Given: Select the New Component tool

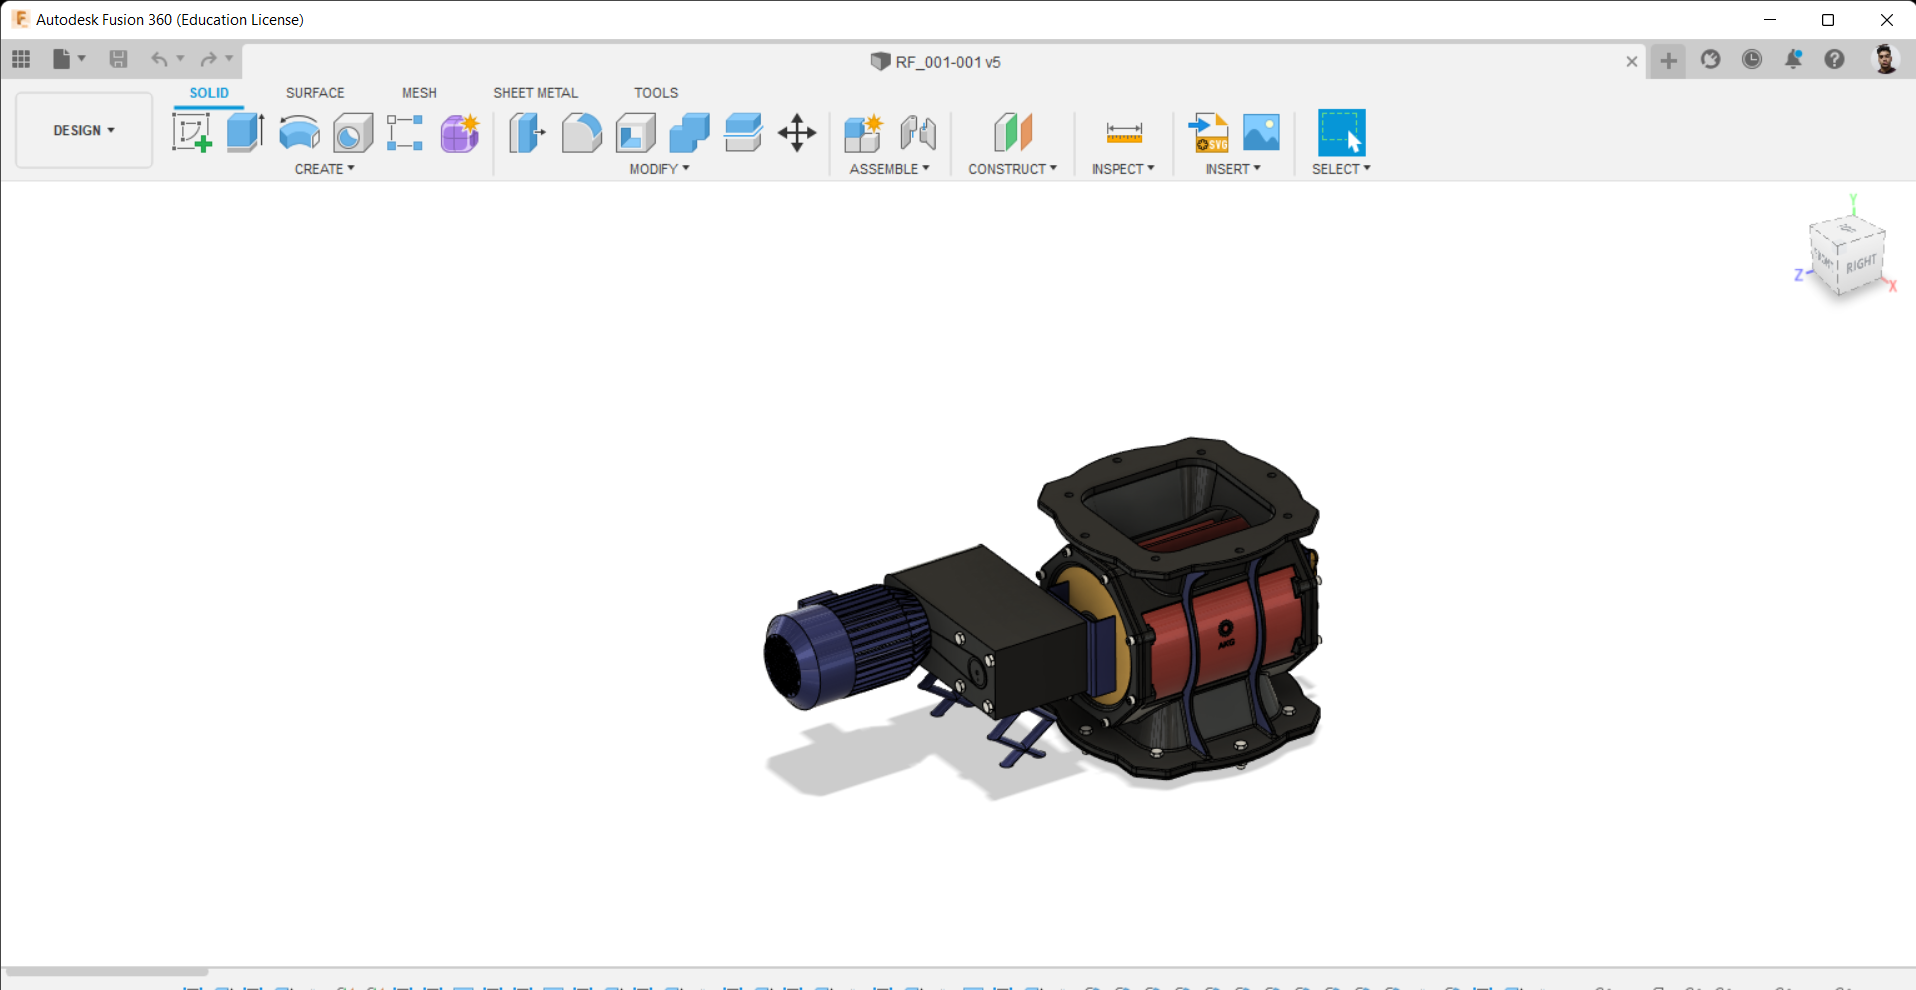Looking at the screenshot, I should tap(863, 132).
